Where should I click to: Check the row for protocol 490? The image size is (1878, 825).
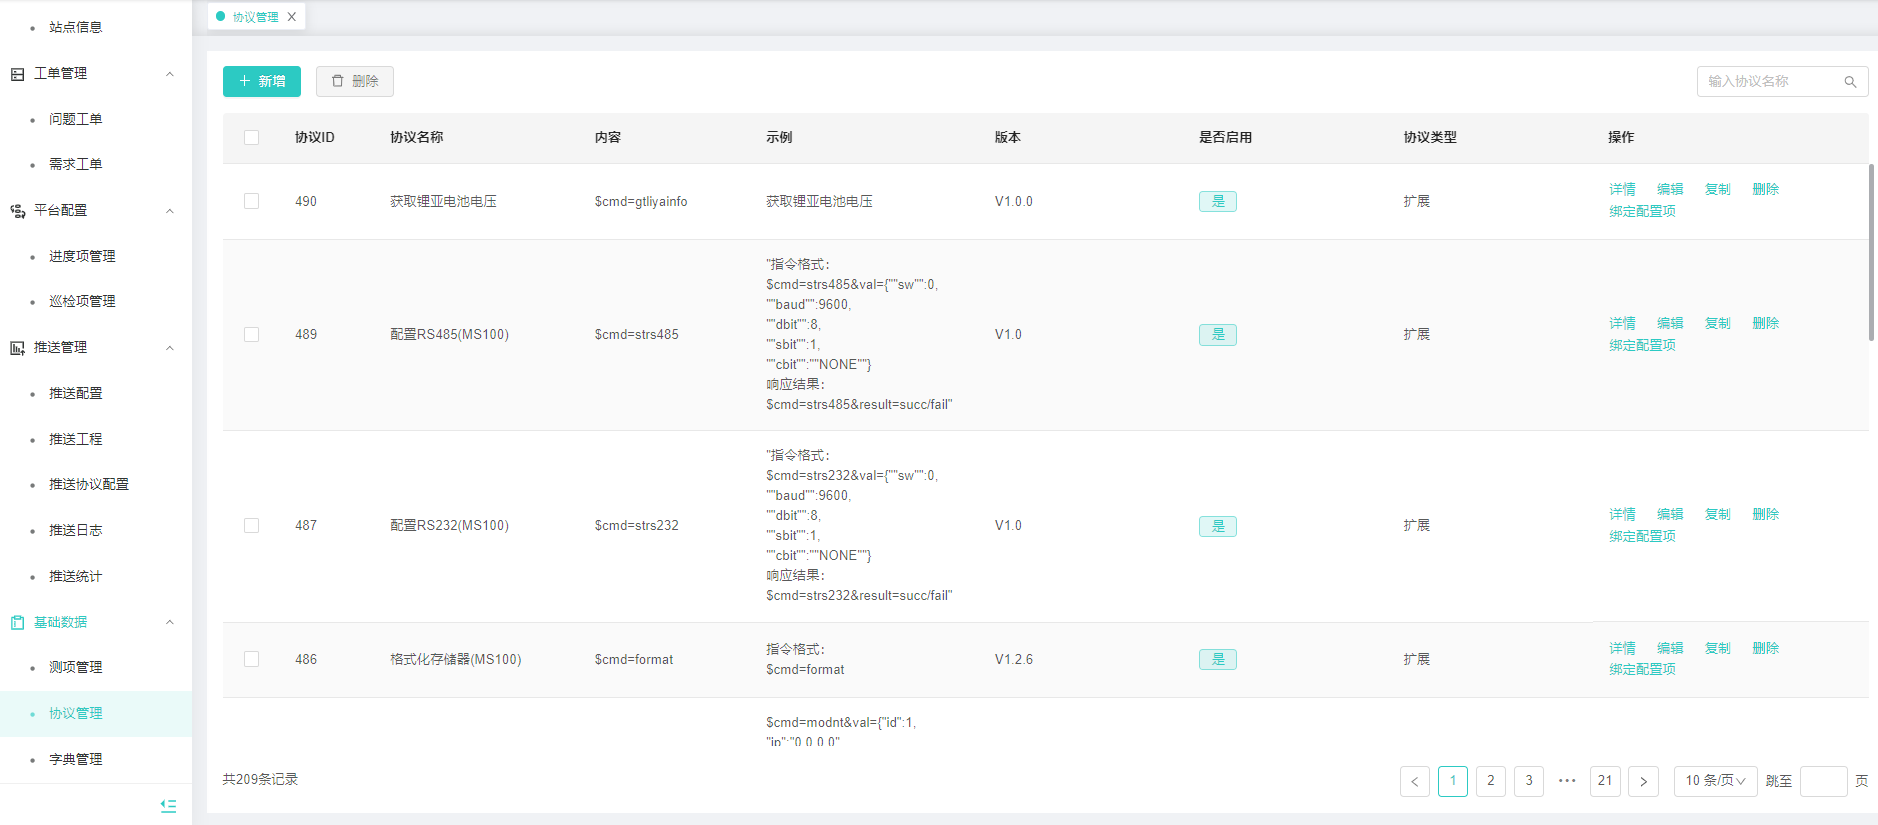tap(251, 201)
